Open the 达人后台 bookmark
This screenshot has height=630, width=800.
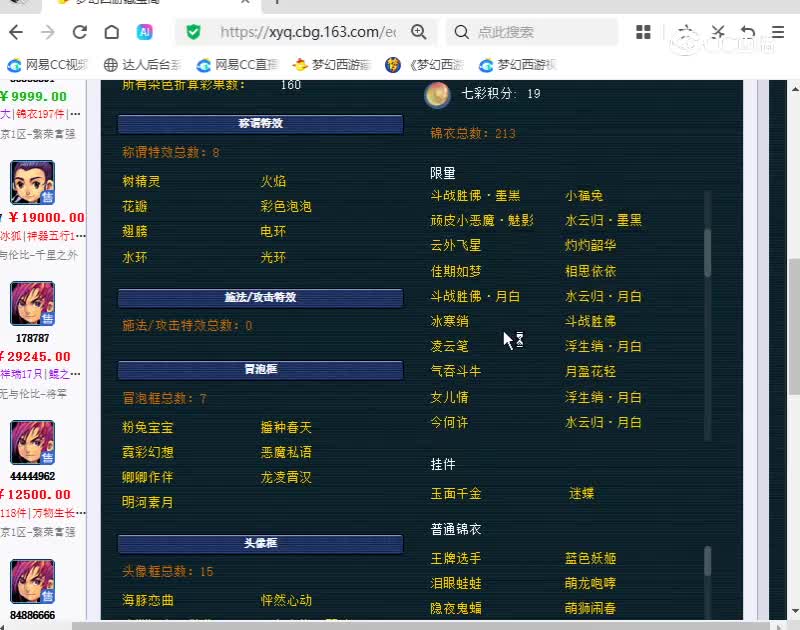click(x=143, y=65)
